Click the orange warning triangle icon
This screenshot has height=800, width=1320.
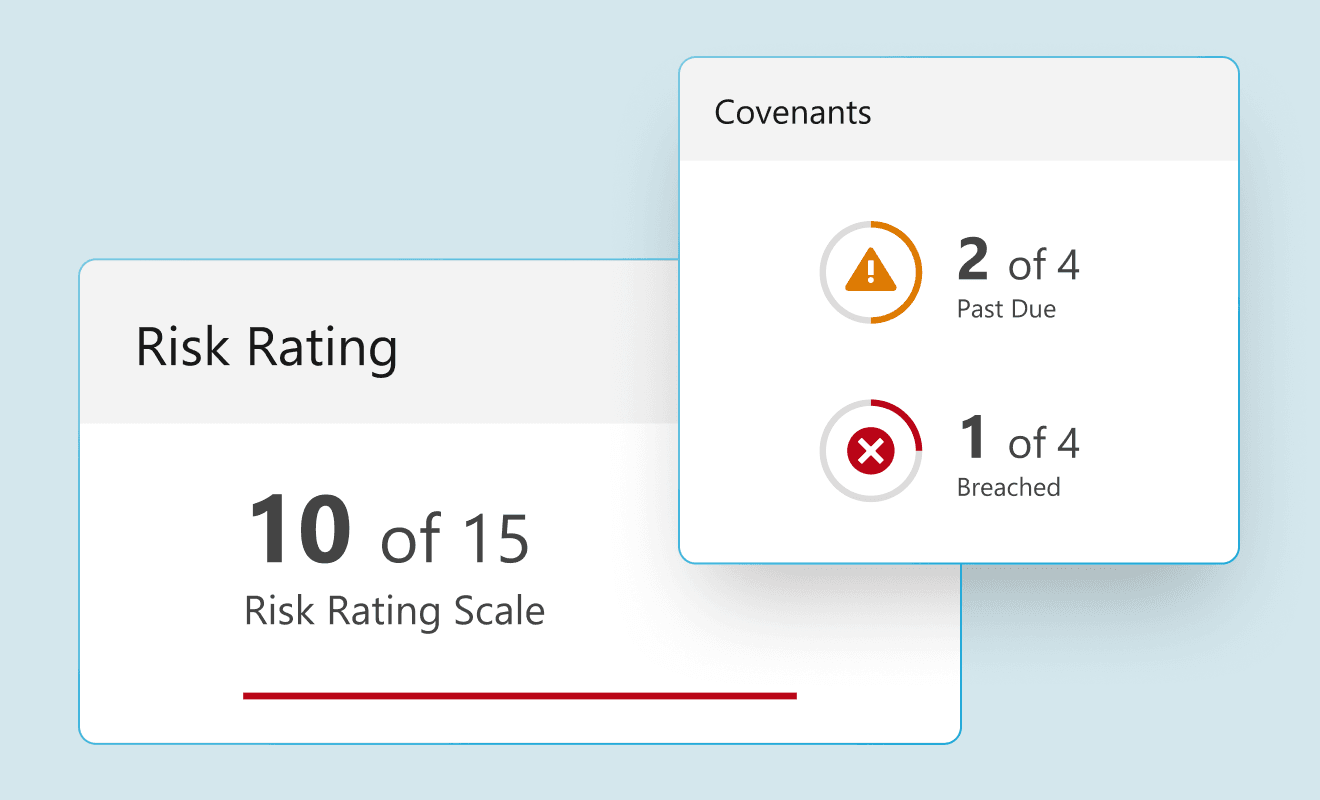(x=870, y=271)
